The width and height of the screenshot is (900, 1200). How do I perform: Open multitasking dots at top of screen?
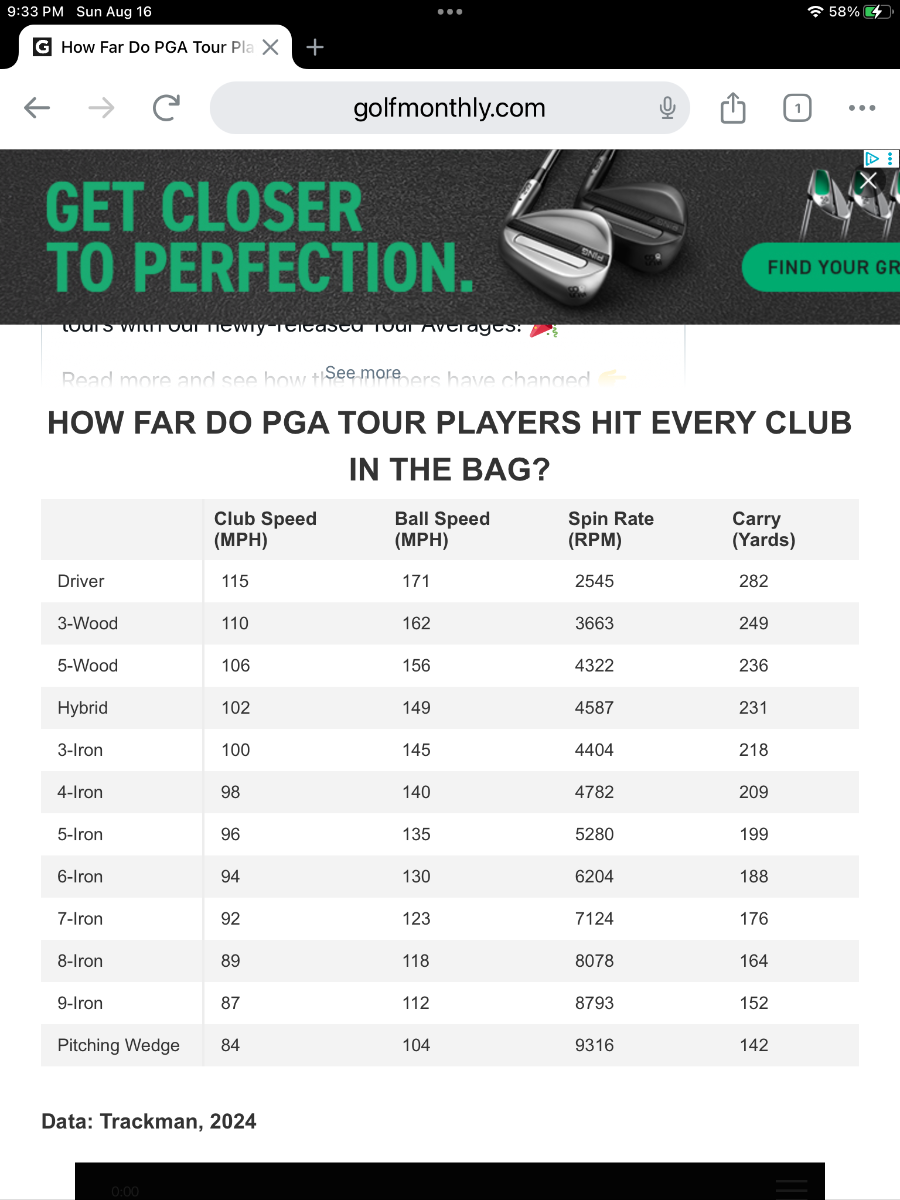[450, 12]
